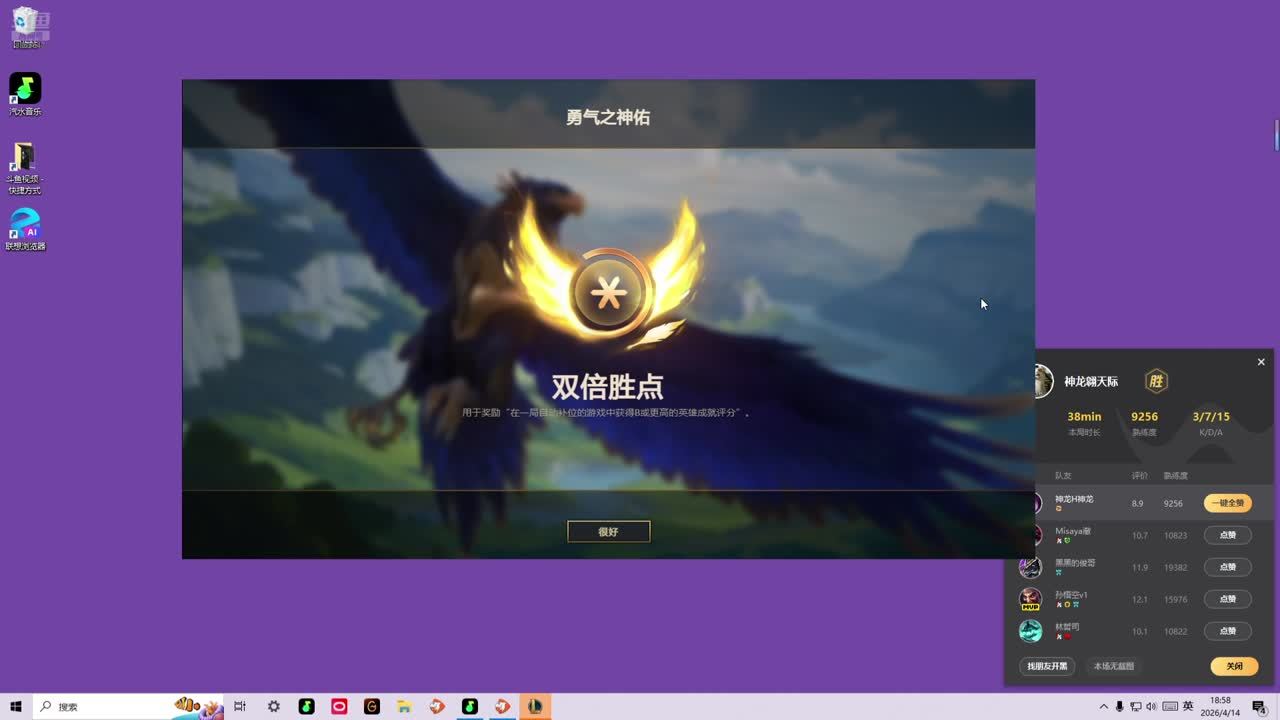Click the summoner name 神龙翱天际
Image resolution: width=1280 pixels, height=720 pixels.
1091,382
